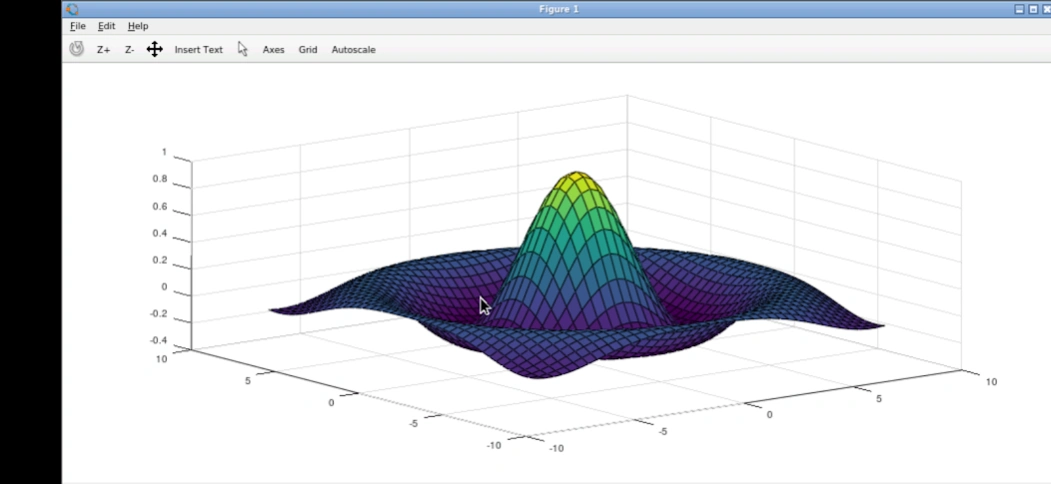Toggle the Grid display
Image resolution: width=1051 pixels, height=484 pixels.
click(x=308, y=49)
